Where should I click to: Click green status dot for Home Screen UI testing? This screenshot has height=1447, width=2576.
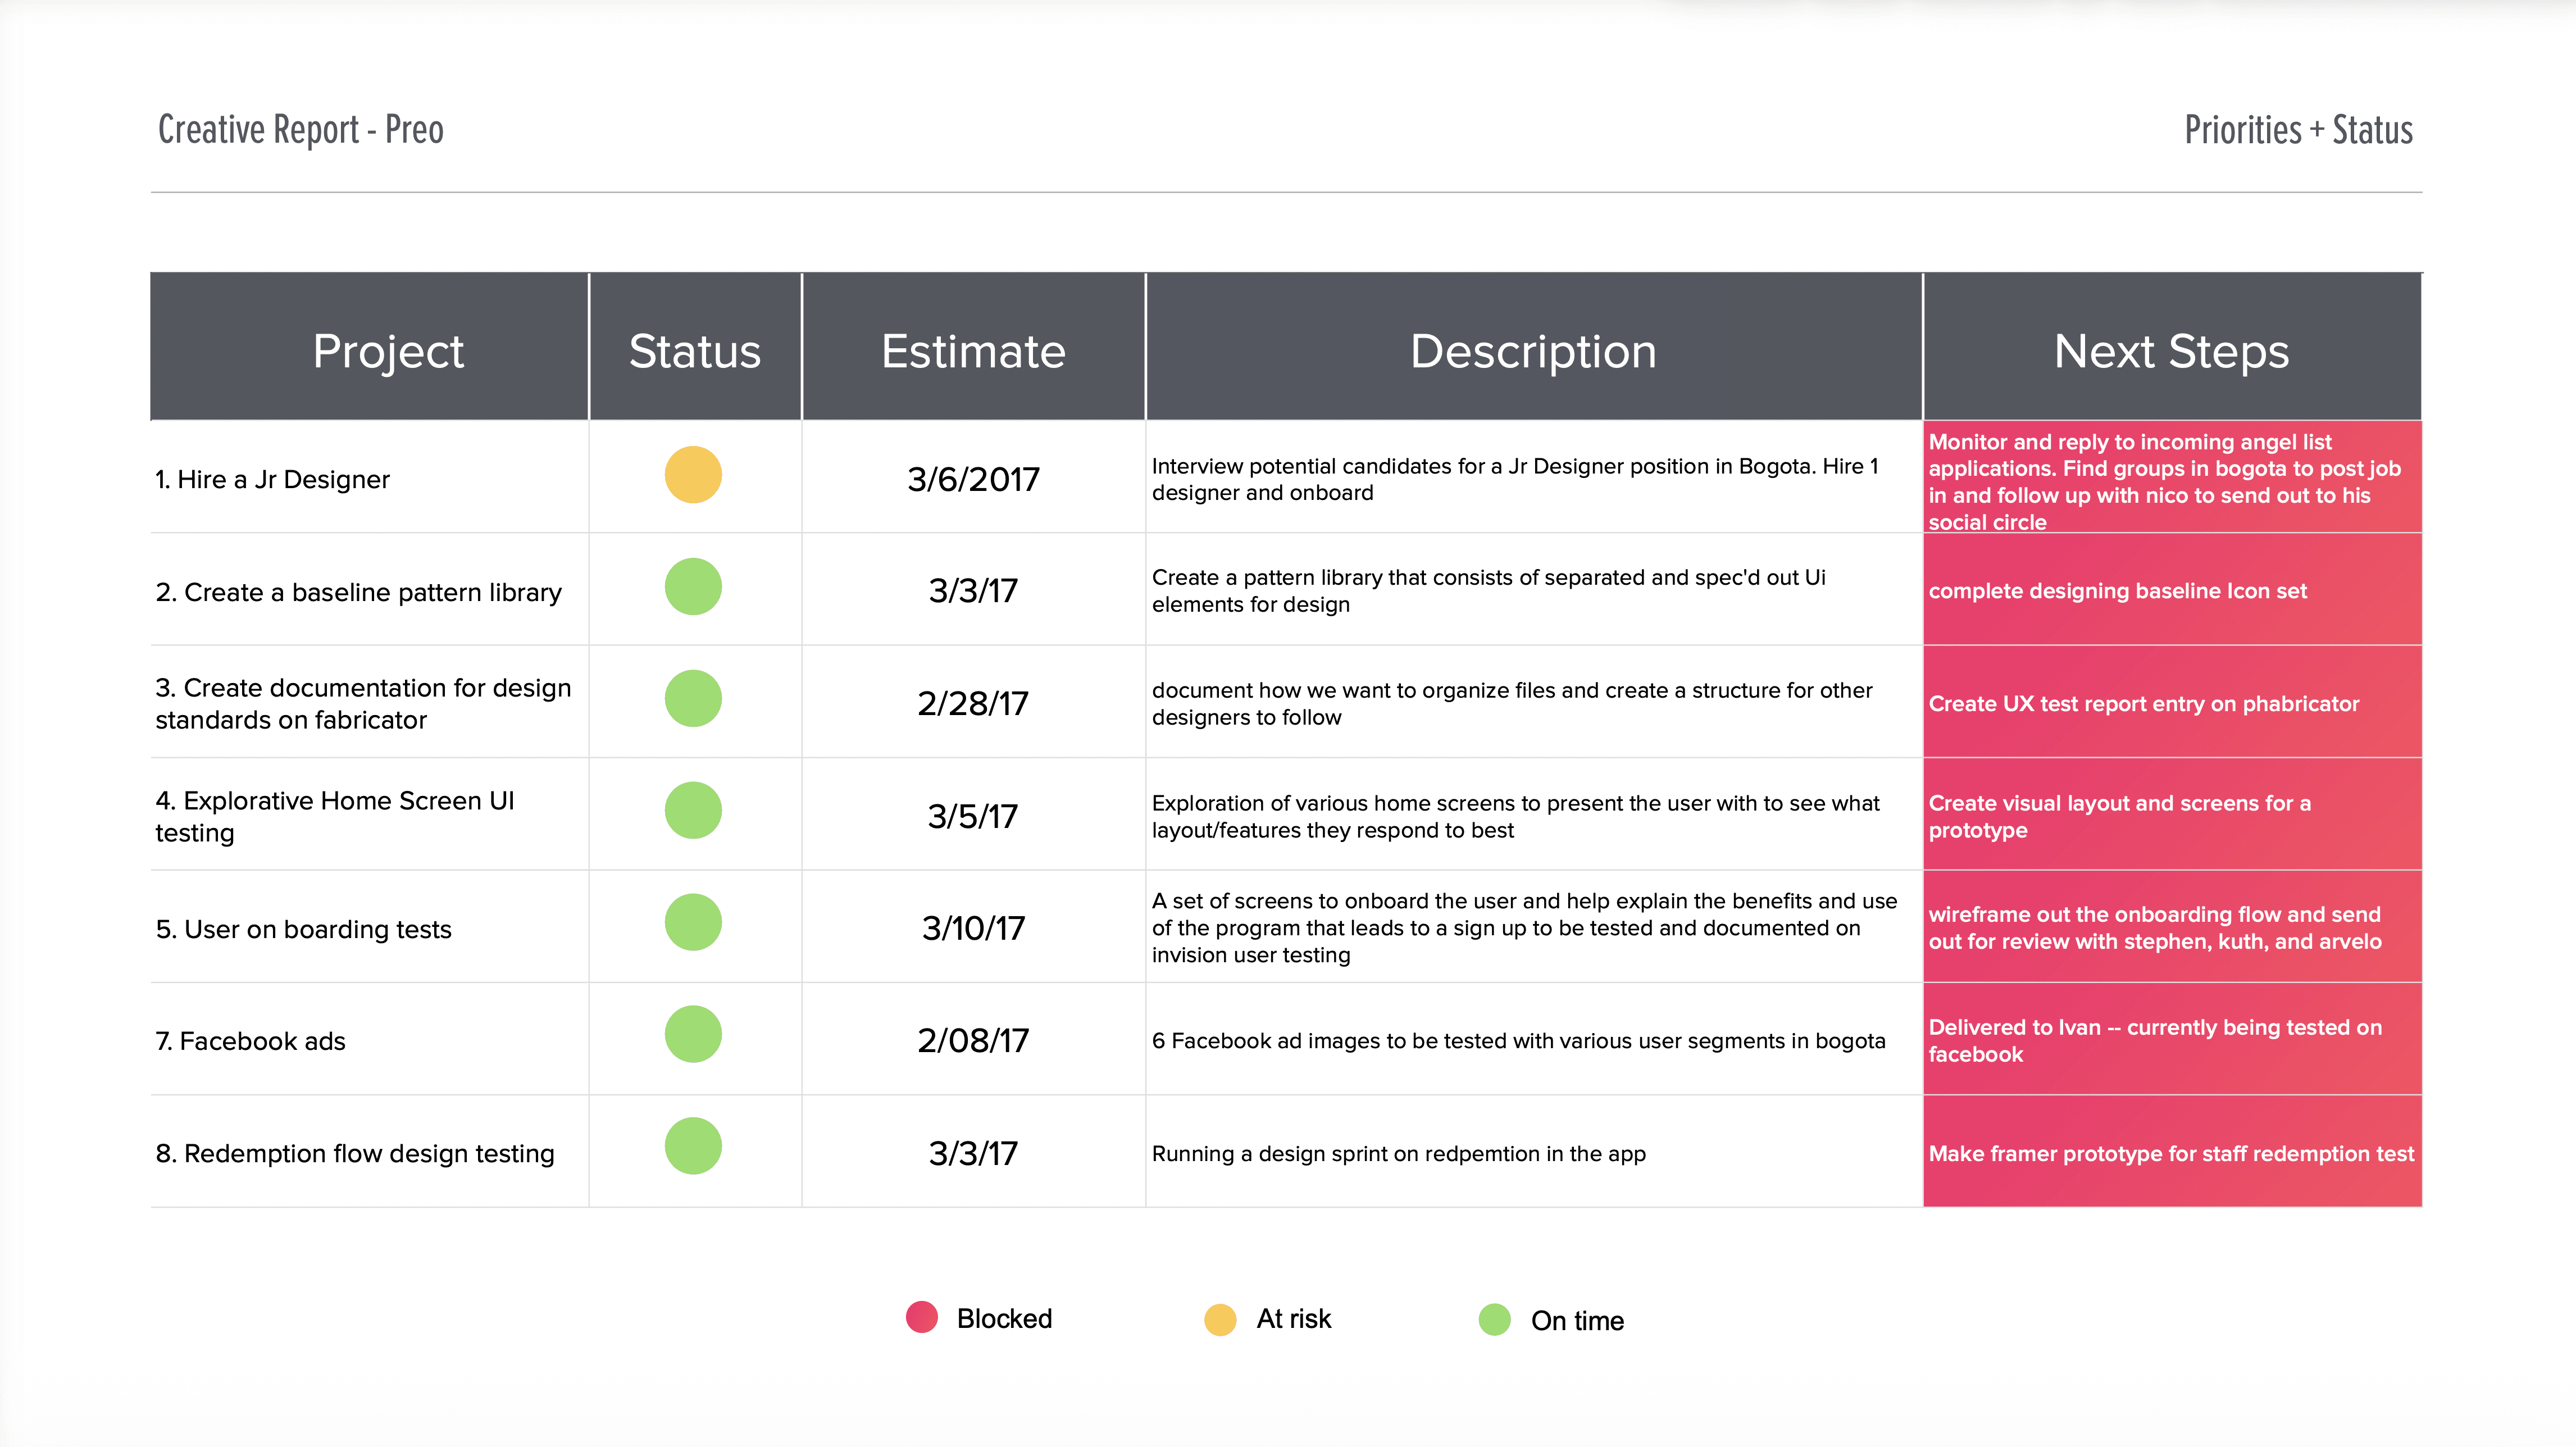(x=693, y=811)
